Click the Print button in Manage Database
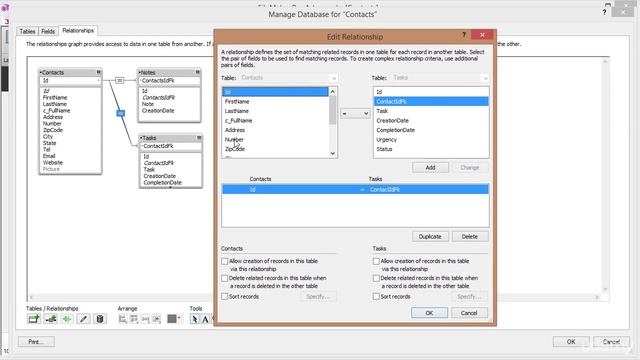 (x=36, y=342)
